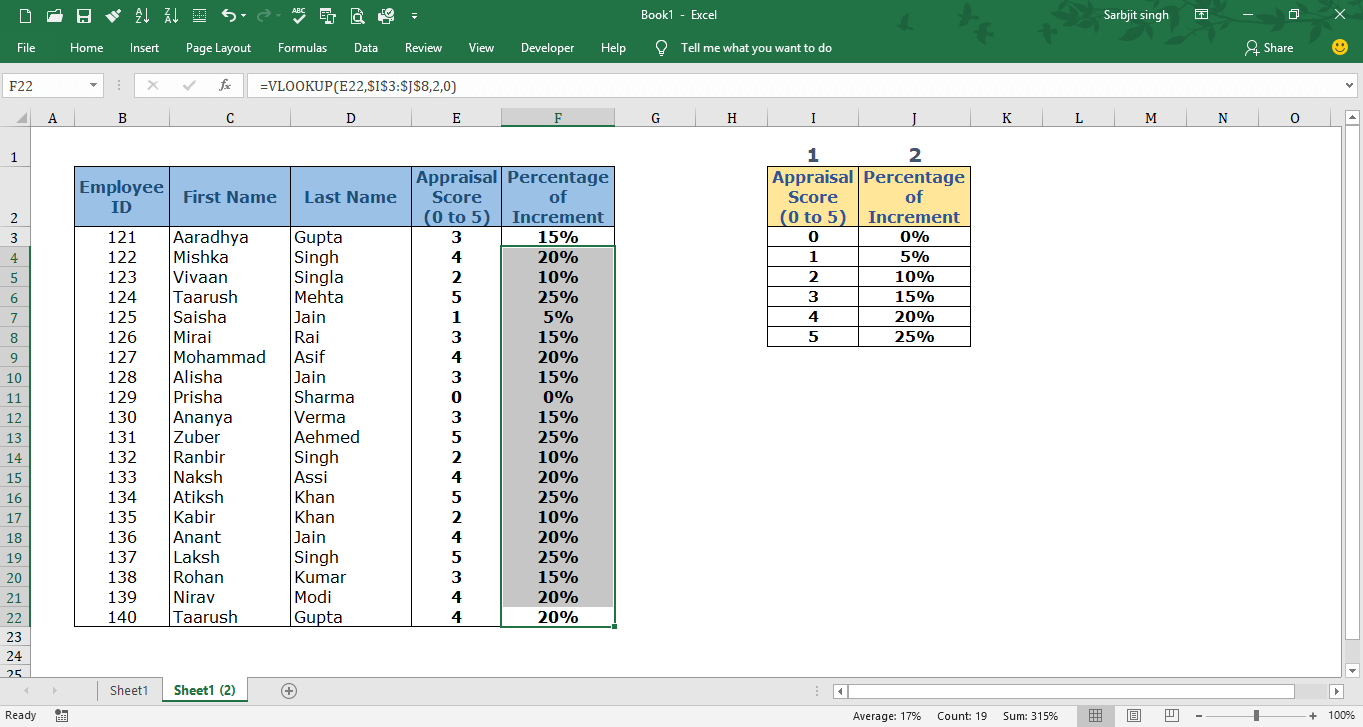The width and height of the screenshot is (1363, 727).
Task: Switch to Page Layout view icon
Action: 1133,715
